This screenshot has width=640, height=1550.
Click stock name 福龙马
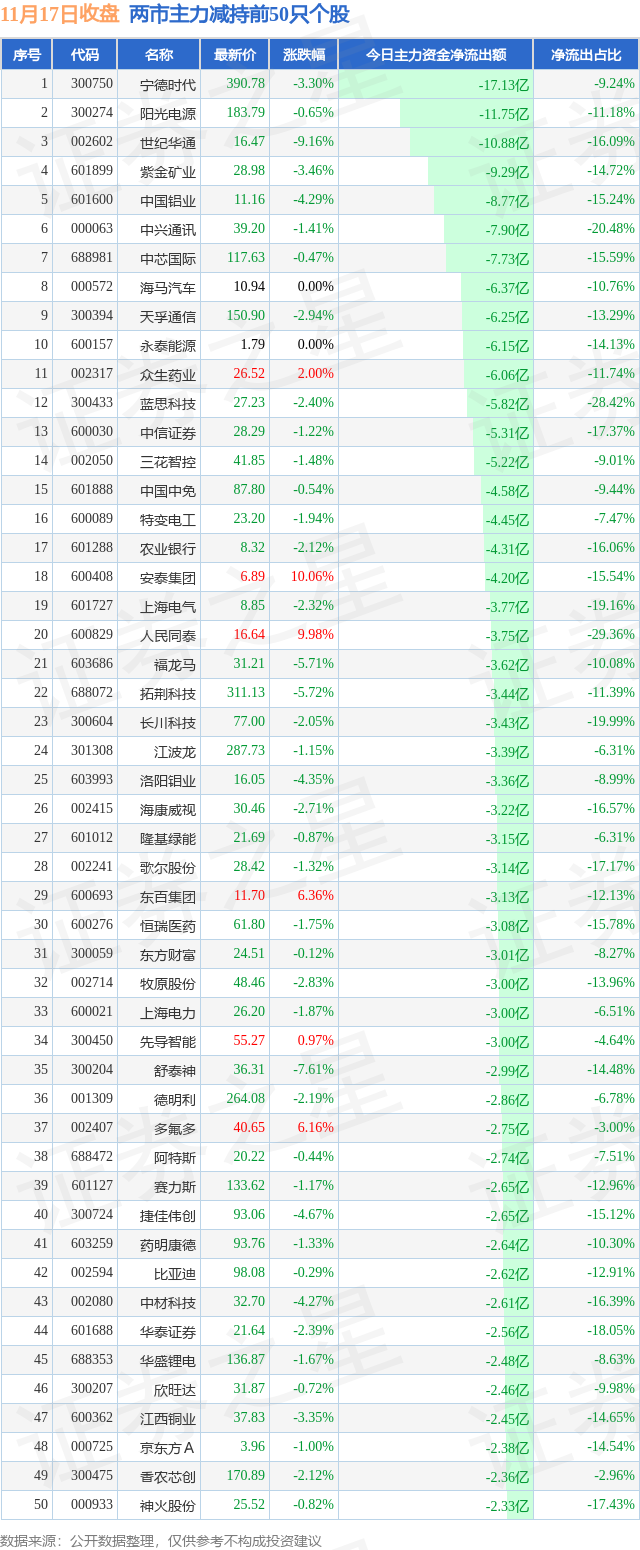click(175, 664)
